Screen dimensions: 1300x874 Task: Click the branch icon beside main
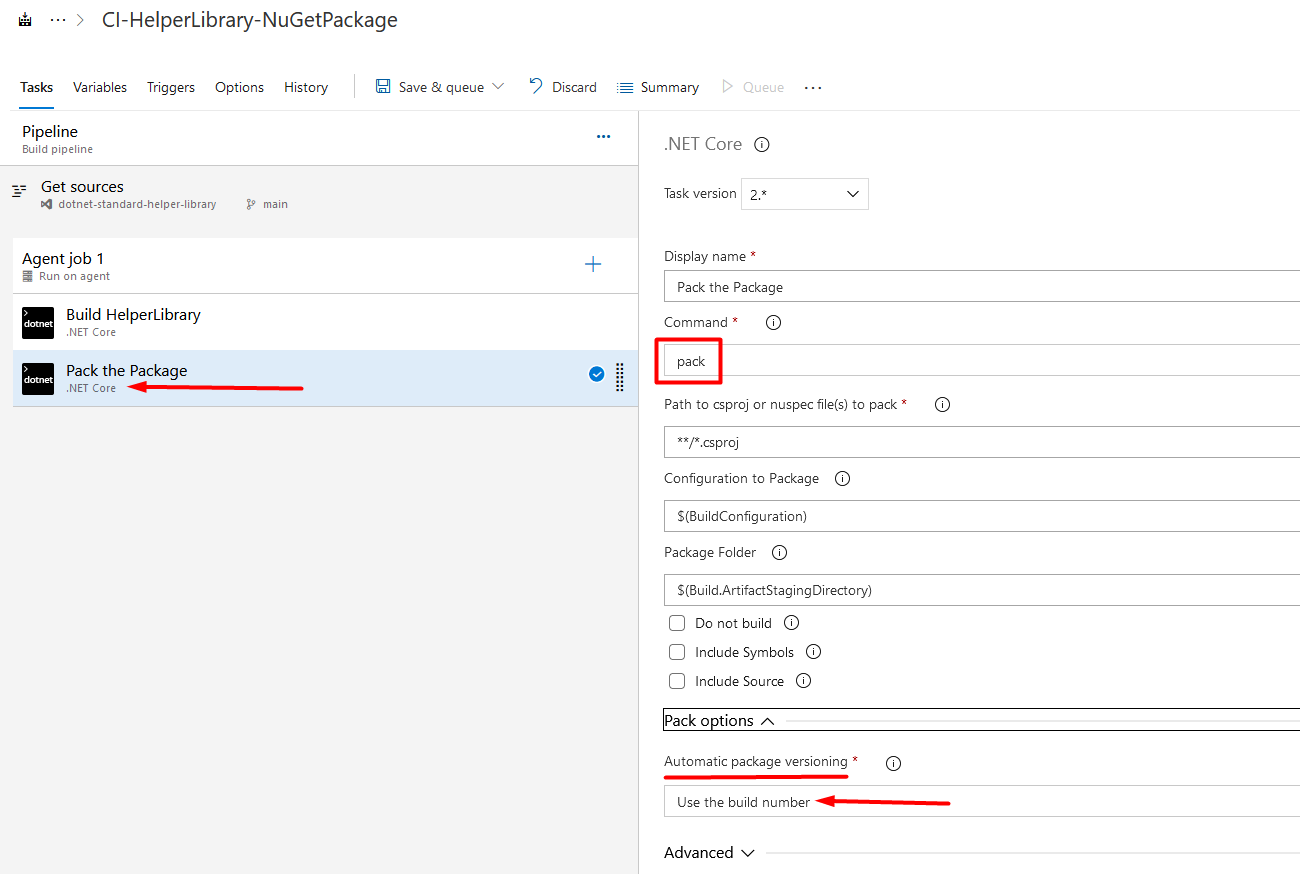pos(251,204)
